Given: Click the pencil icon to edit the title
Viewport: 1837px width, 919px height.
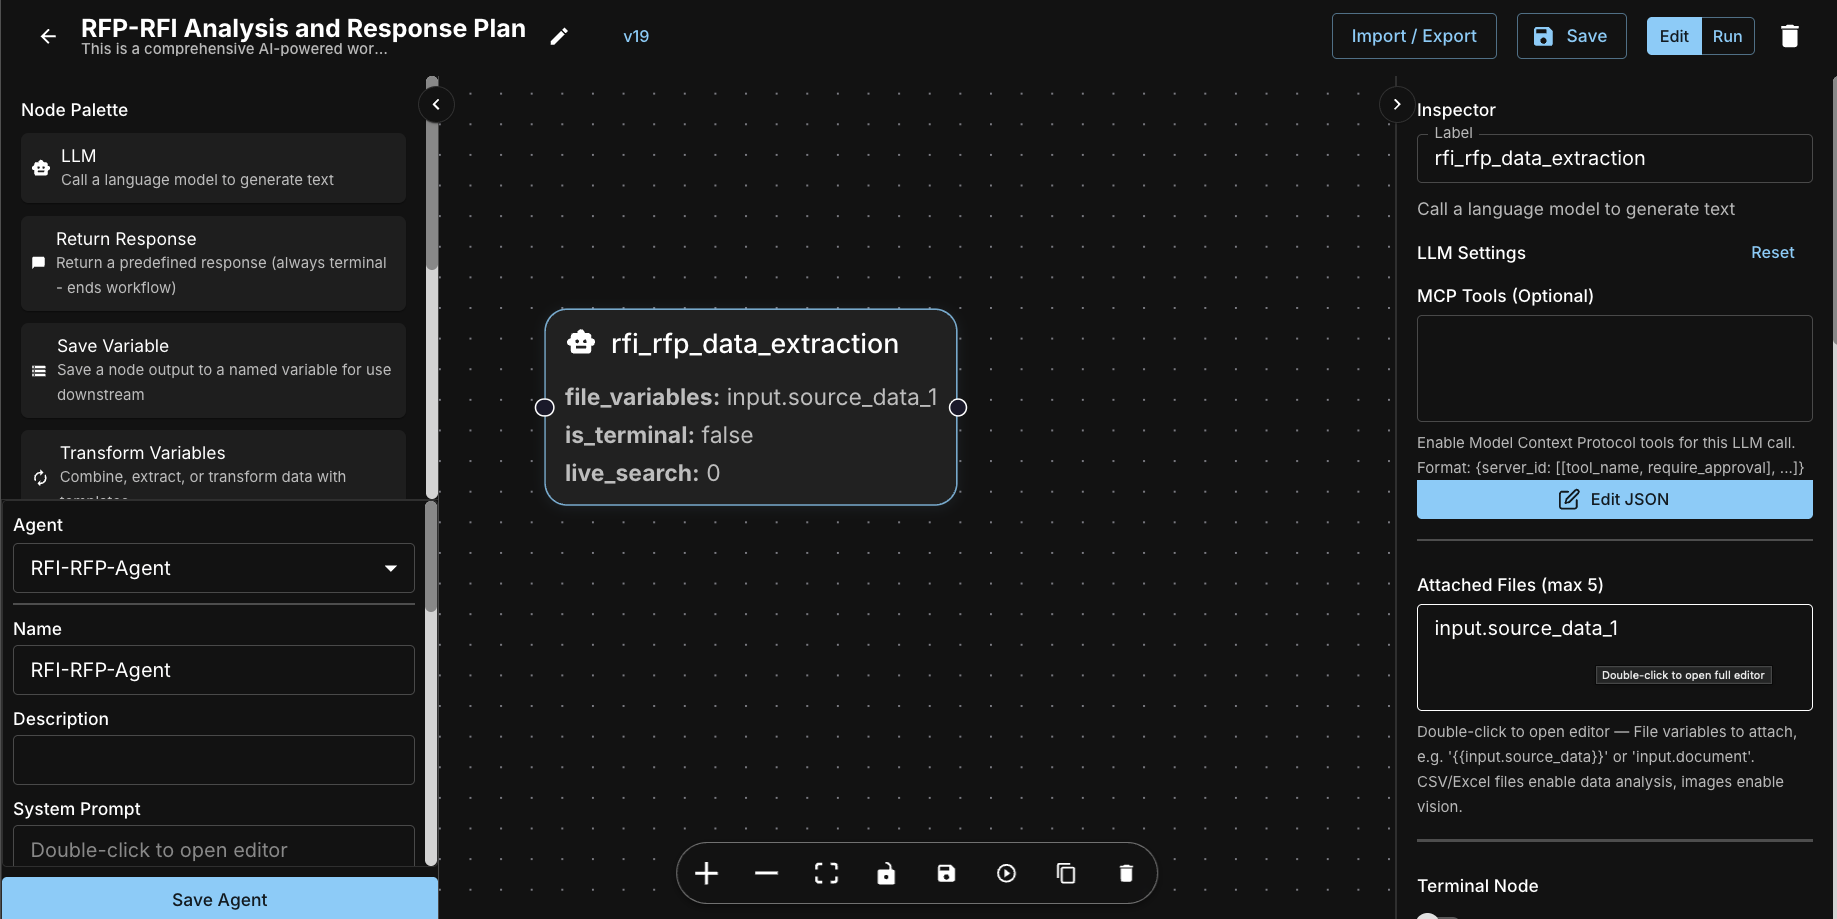Looking at the screenshot, I should (x=559, y=36).
